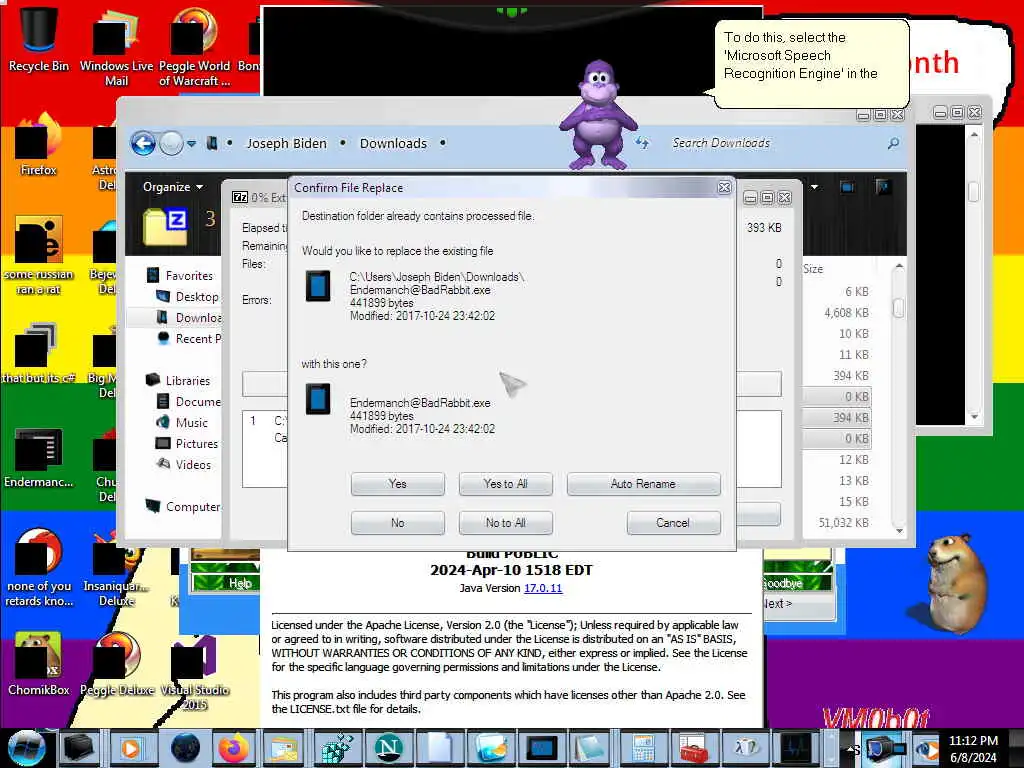Click the red toolbox taskbar icon
The height and width of the screenshot is (768, 1024).
coord(694,748)
